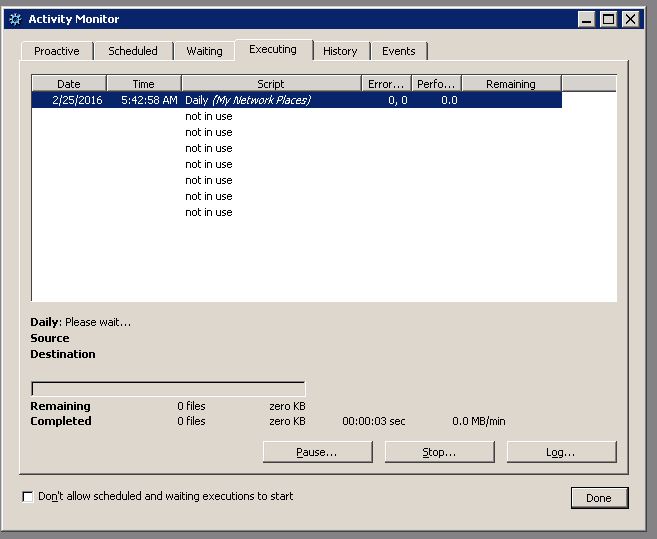Click the Activity Monitor title bar icon
This screenshot has width=657, height=539.
15,19
